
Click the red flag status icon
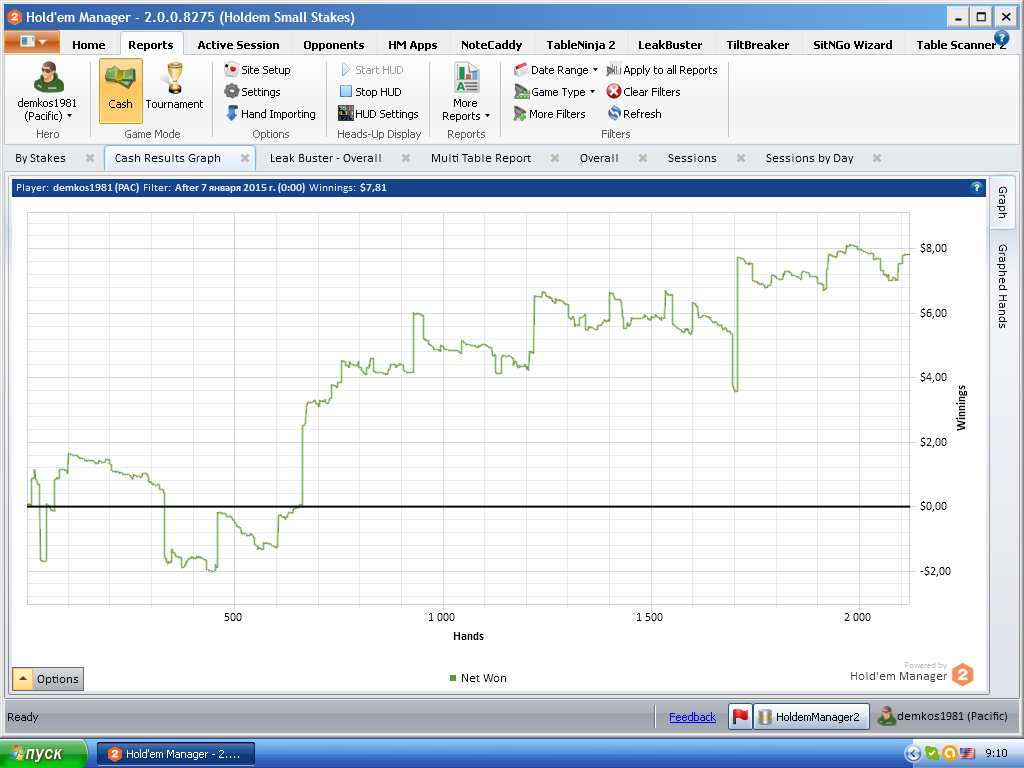(x=740, y=716)
